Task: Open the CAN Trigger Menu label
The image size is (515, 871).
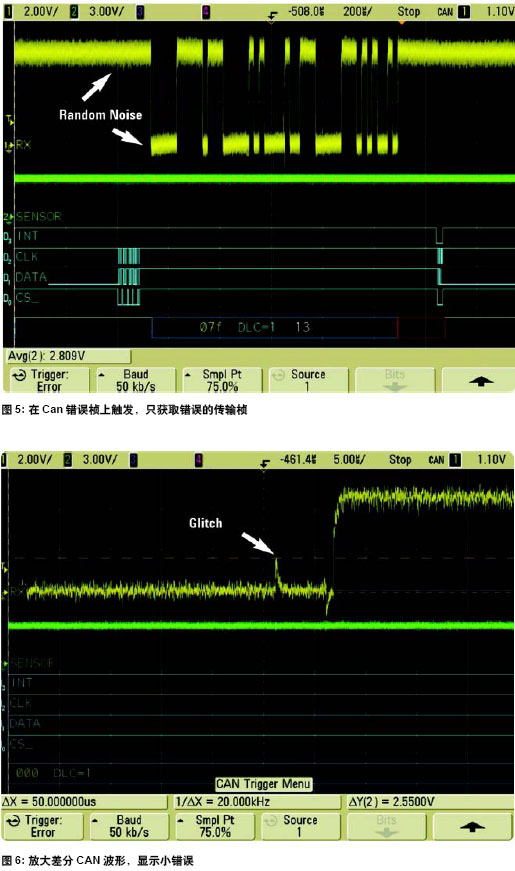Action: [x=263, y=784]
